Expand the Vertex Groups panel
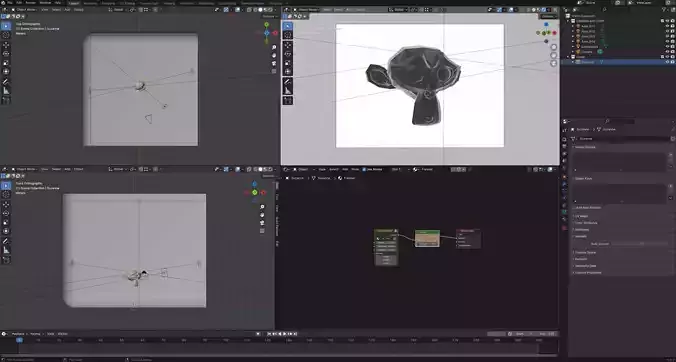 (x=585, y=147)
